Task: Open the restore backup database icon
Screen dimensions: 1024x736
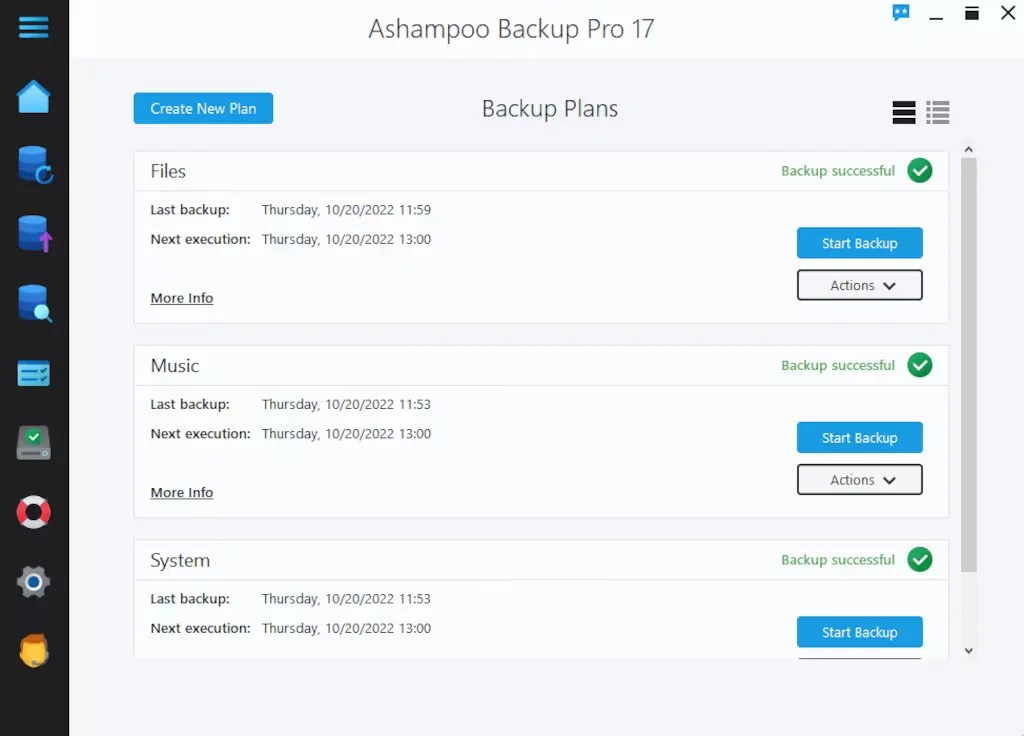Action: [34, 165]
